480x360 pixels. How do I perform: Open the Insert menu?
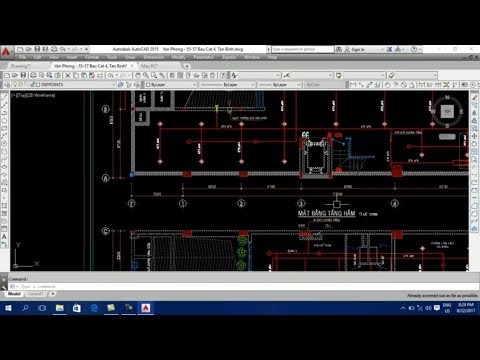[71, 57]
